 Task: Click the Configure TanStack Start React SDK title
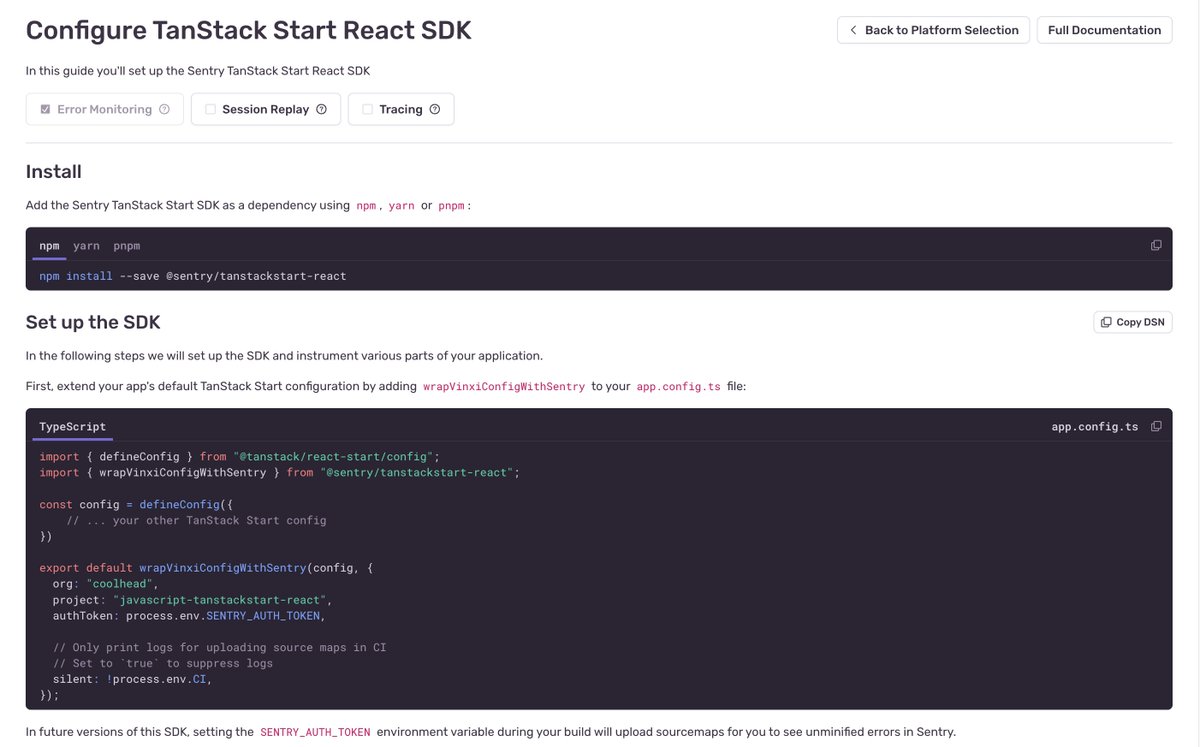pyautogui.click(x=249, y=30)
